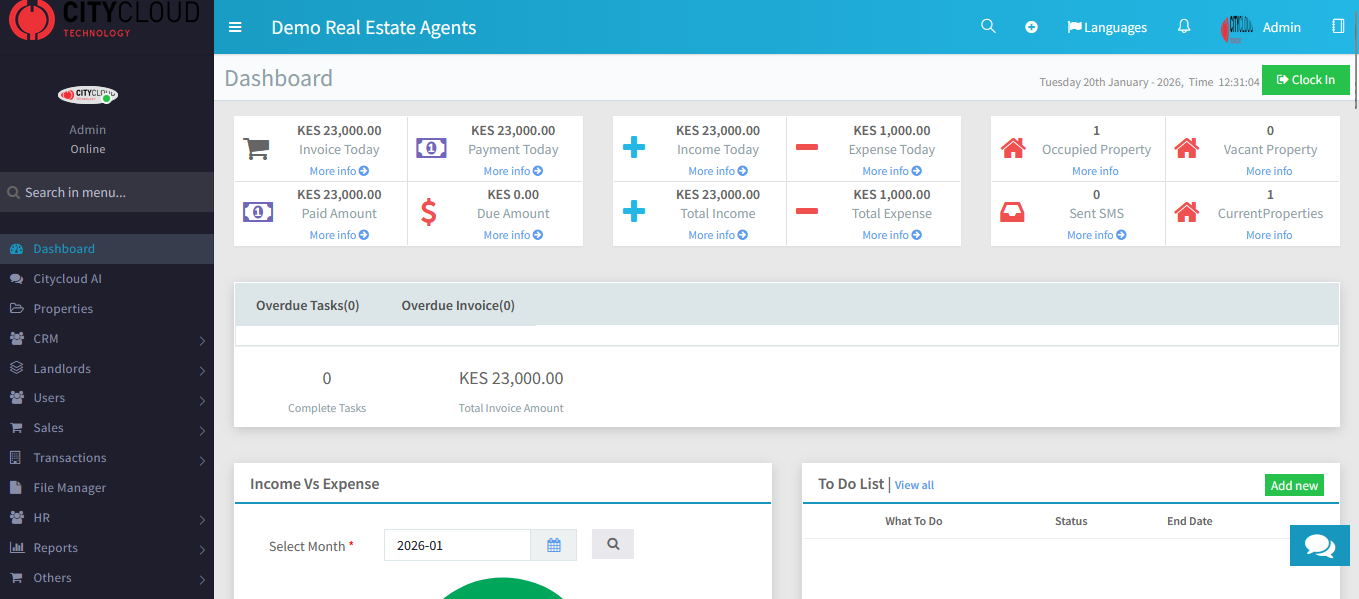
Task: Open File Manager in sidebar
Action: click(x=107, y=488)
